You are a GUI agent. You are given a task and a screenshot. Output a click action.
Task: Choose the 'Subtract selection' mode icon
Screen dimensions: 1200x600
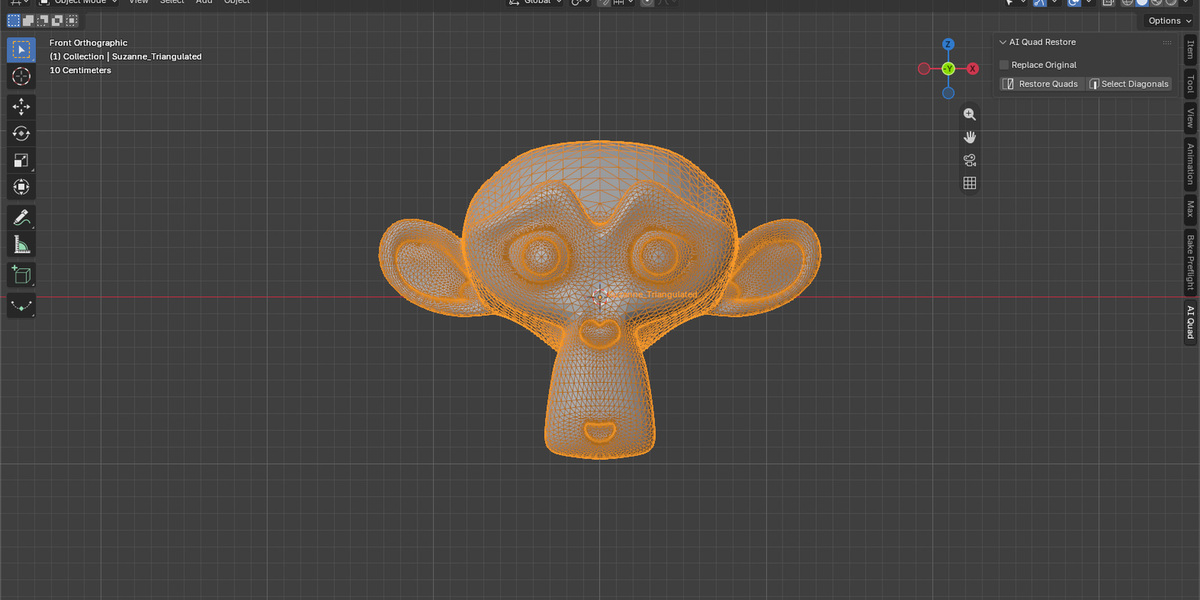[42, 20]
